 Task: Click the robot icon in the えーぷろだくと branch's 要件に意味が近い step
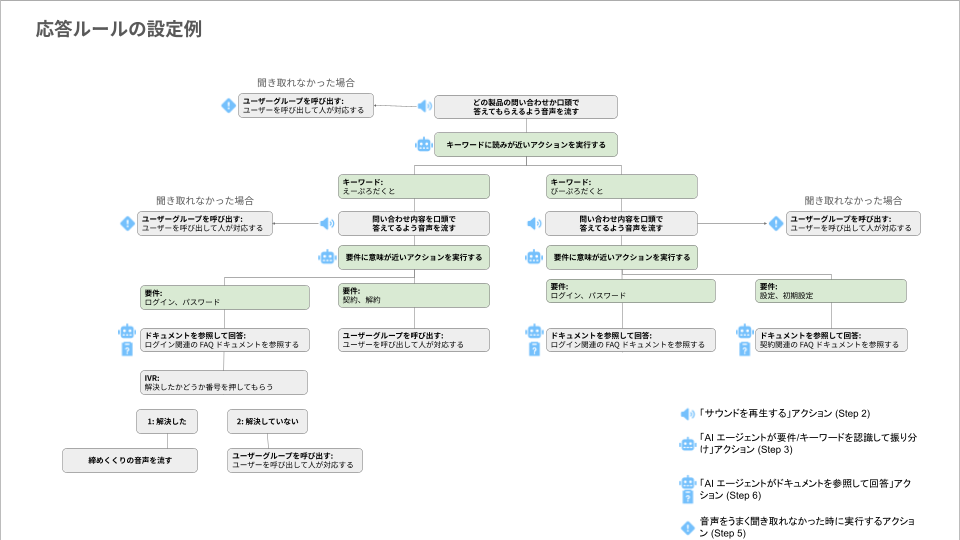coord(328,257)
